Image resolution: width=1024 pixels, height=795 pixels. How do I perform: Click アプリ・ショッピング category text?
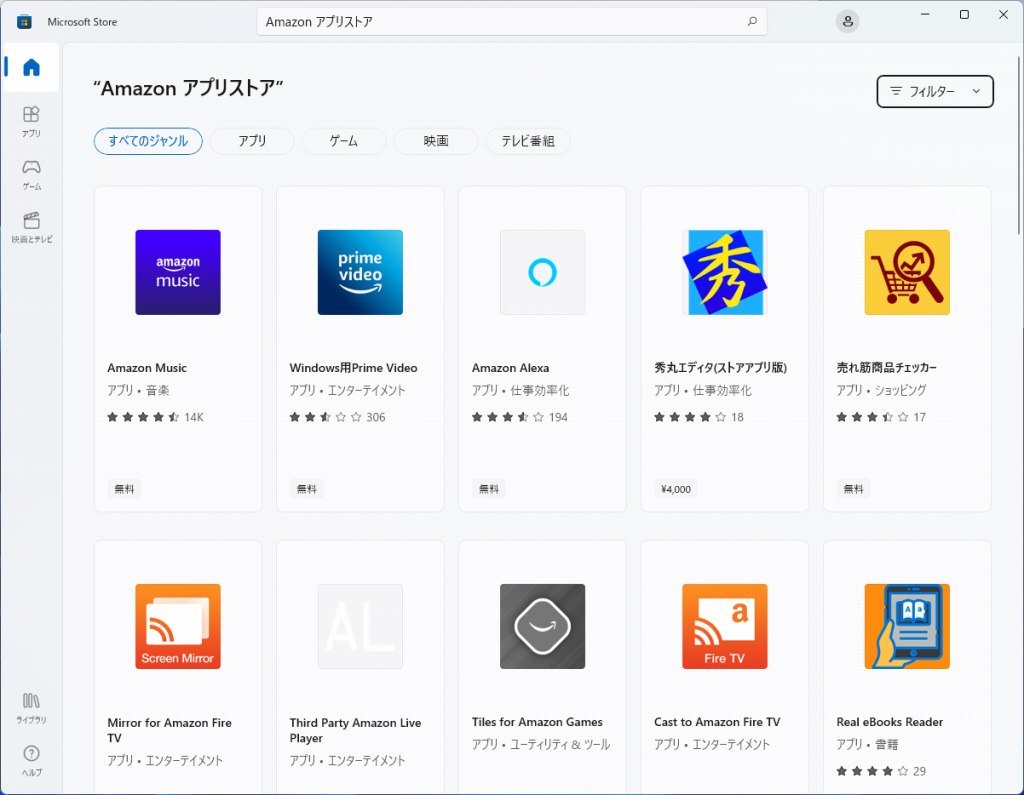[x=881, y=390]
